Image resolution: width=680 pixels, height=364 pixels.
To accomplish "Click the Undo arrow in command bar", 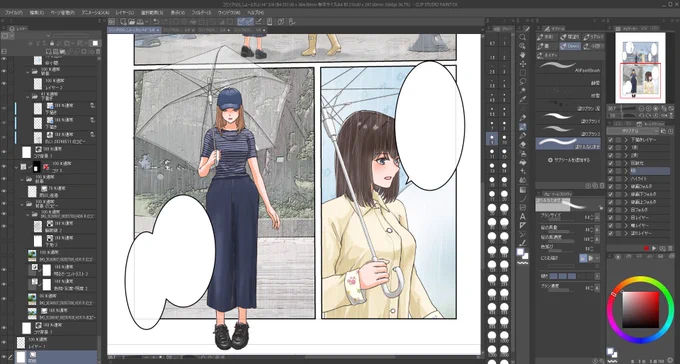I will 156,21.
